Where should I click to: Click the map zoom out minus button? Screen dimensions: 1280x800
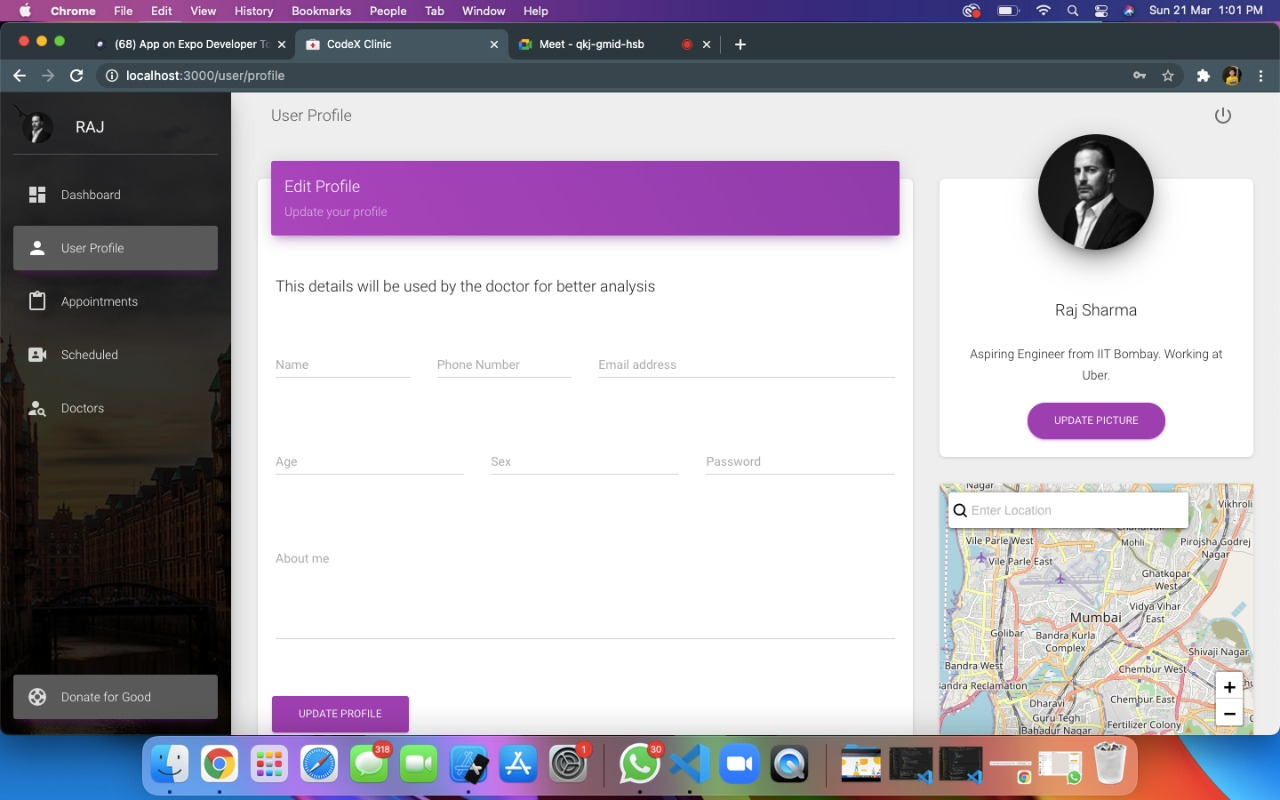pyautogui.click(x=1229, y=714)
